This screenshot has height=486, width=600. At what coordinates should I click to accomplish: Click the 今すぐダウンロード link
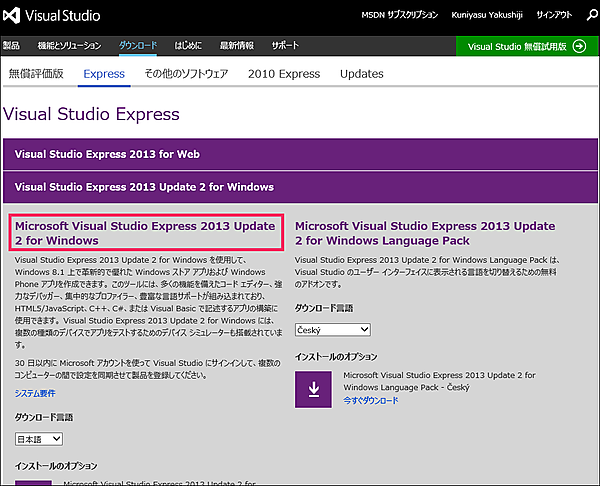(368, 400)
